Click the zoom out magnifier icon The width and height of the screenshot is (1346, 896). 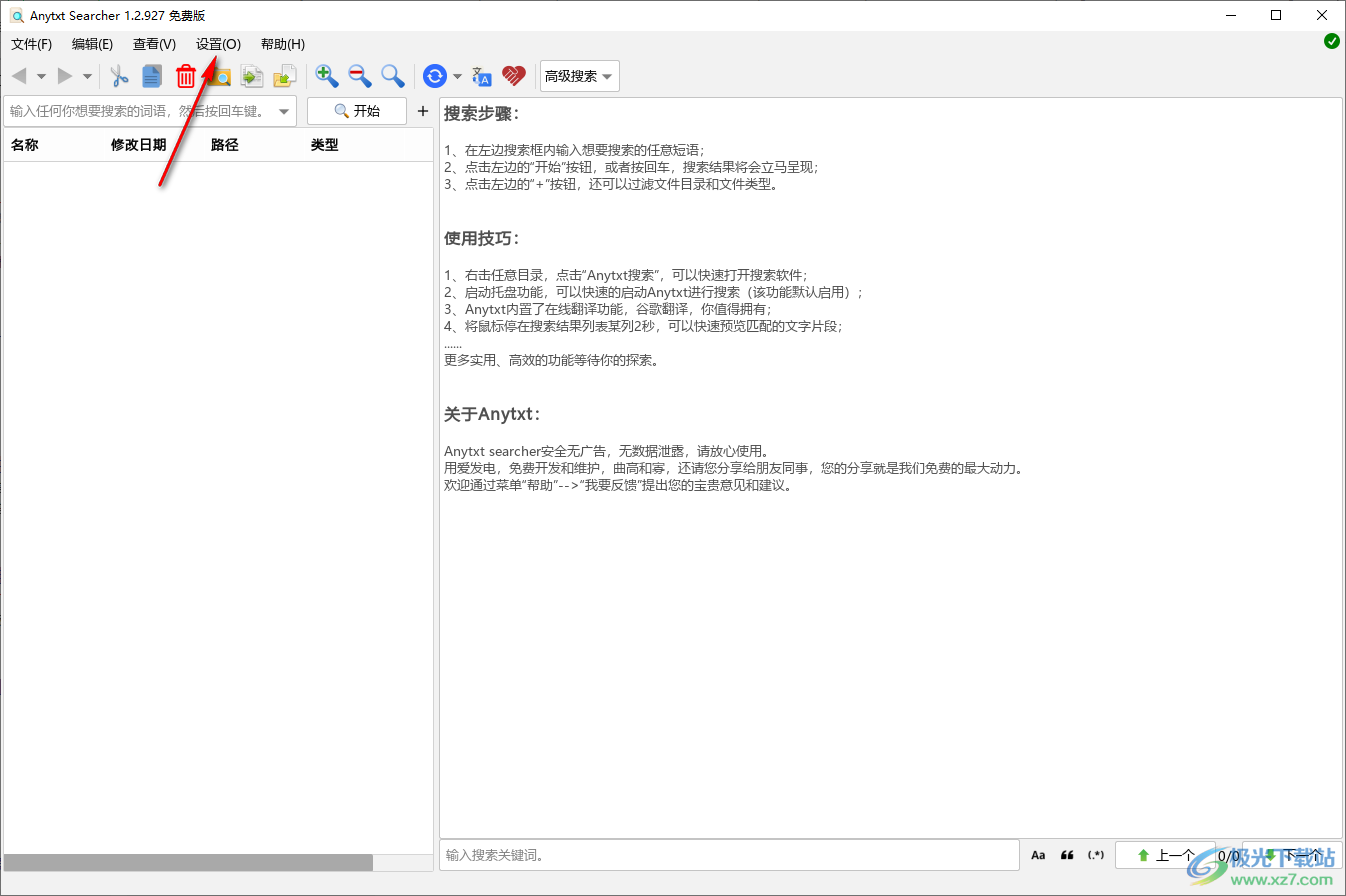[360, 76]
